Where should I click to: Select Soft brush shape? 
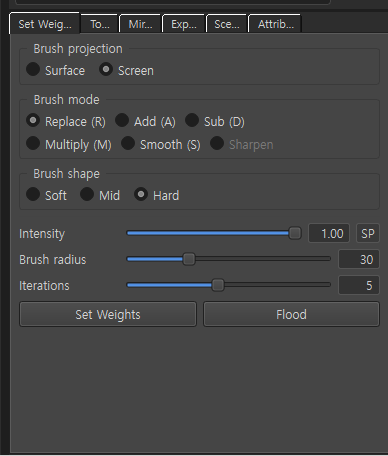click(x=47, y=195)
